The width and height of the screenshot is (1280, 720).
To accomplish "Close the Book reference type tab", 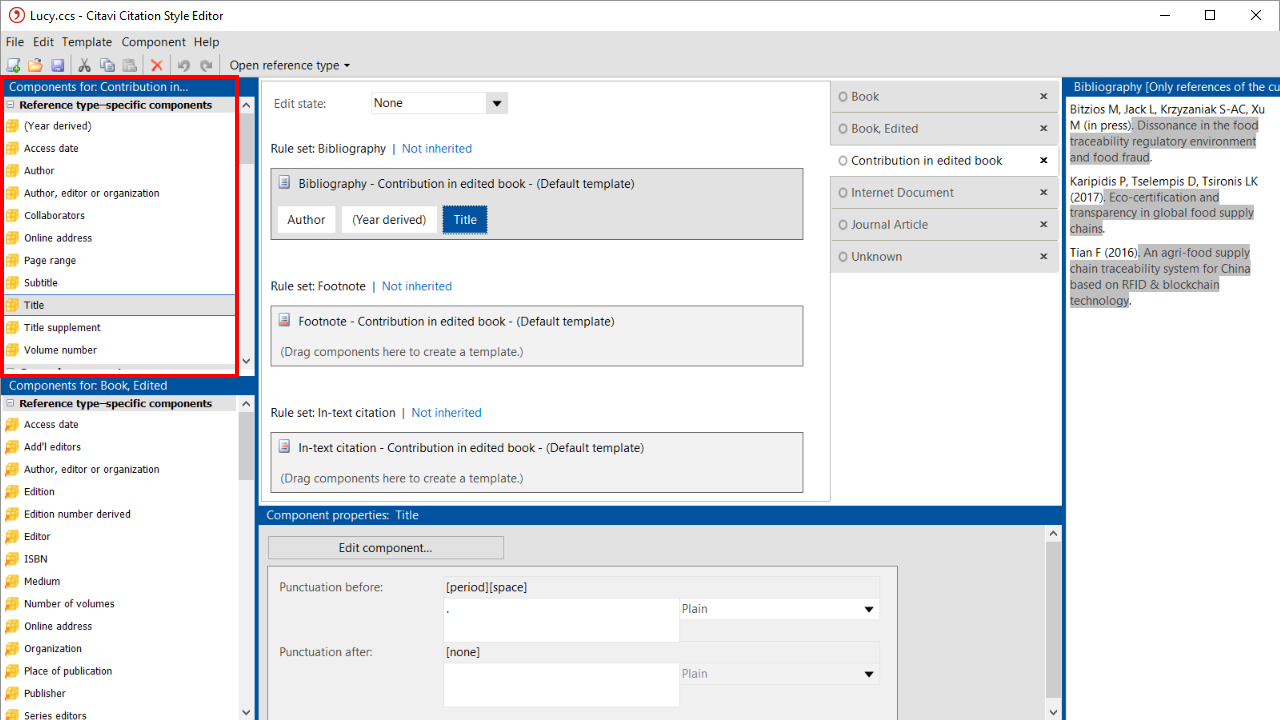I will pos(1044,97).
